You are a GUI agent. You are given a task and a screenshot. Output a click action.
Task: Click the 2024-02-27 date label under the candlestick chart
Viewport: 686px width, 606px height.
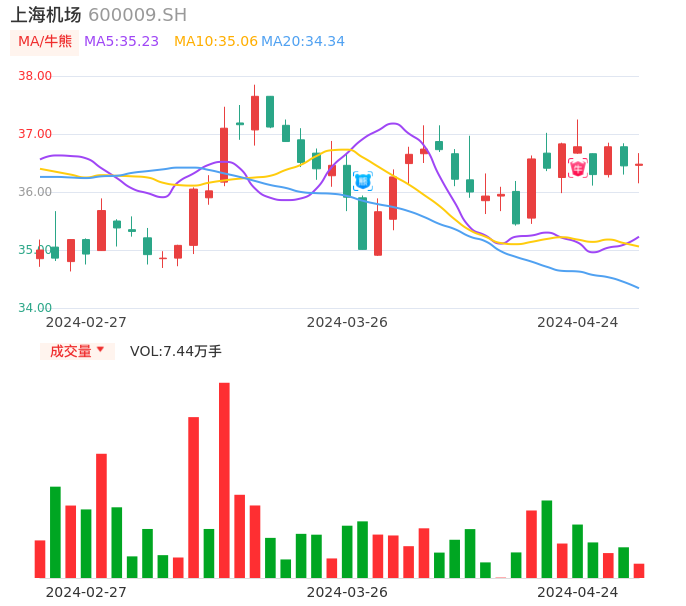tap(86, 322)
